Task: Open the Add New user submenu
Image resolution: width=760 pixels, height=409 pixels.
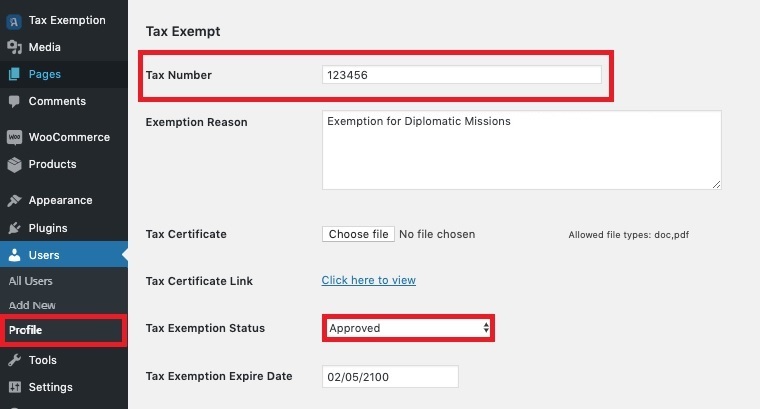Action: [32, 305]
